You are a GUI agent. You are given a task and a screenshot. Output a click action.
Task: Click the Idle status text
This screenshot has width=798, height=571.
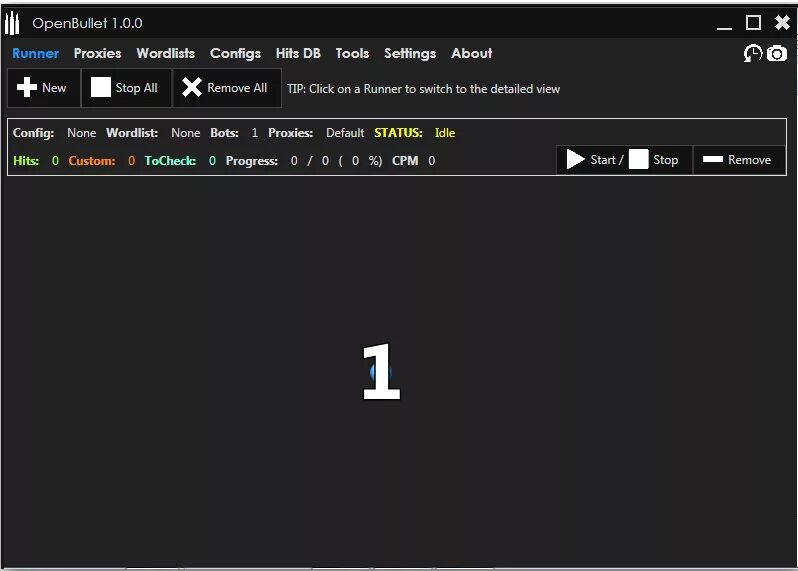coord(445,133)
